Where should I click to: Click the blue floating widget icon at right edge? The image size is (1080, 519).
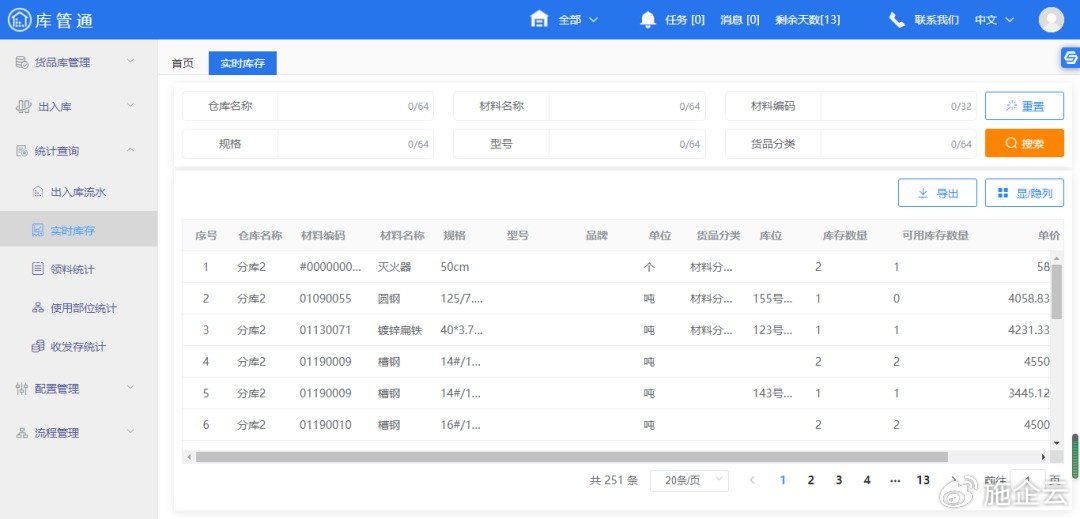(x=1069, y=58)
